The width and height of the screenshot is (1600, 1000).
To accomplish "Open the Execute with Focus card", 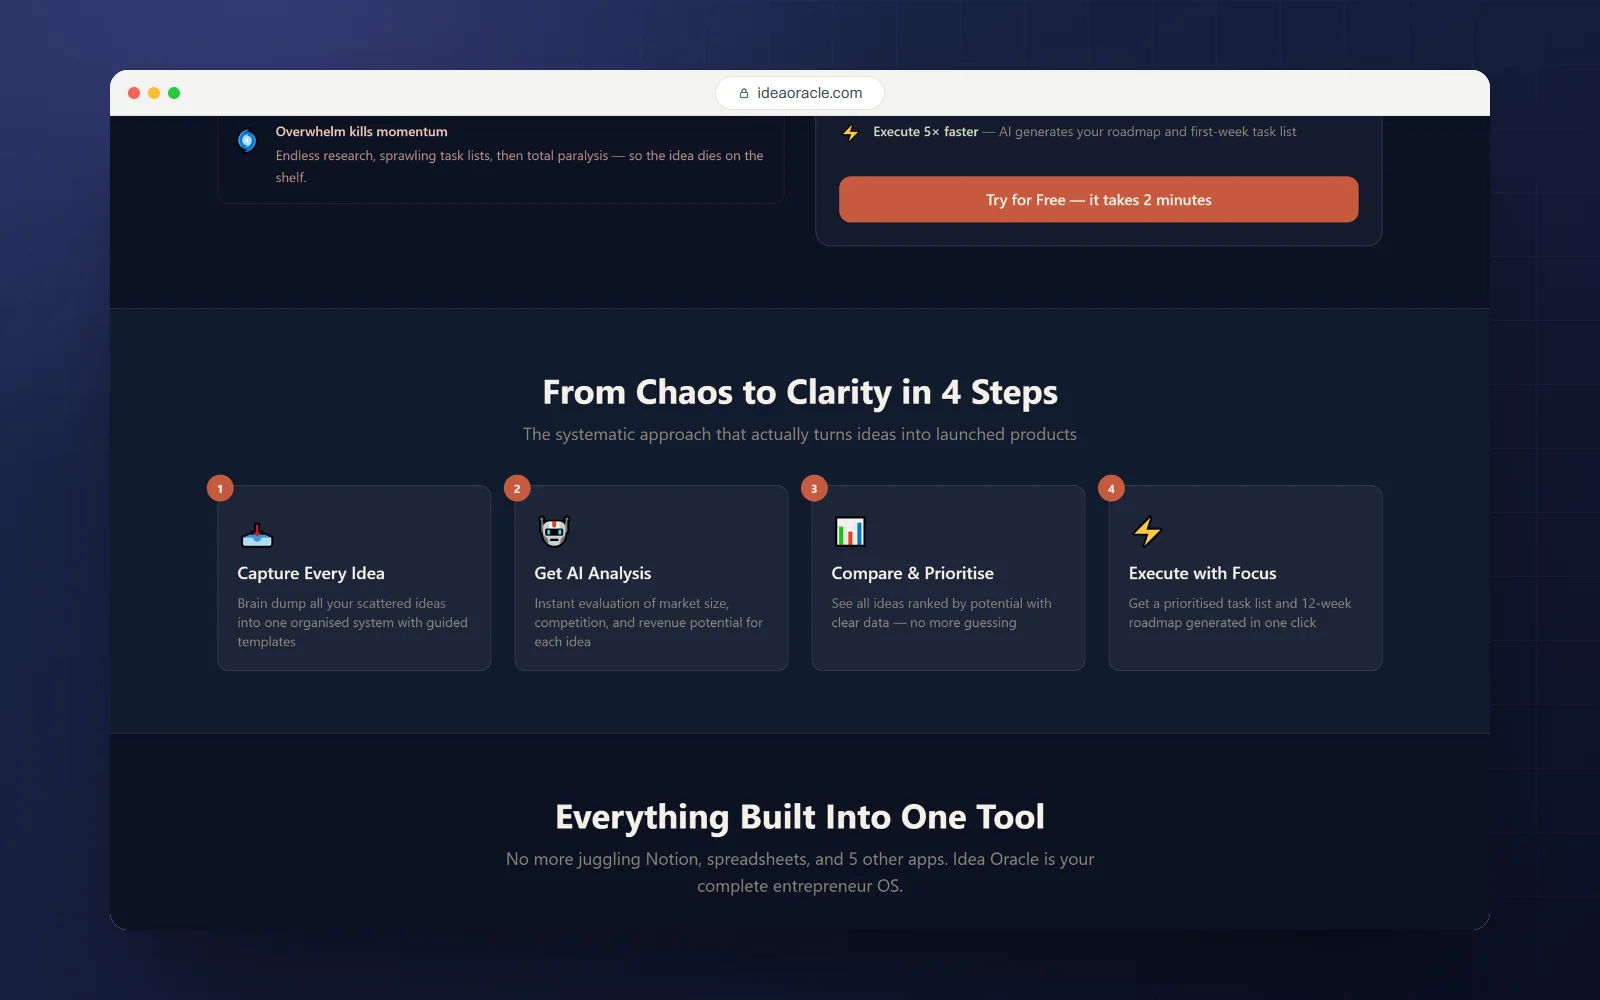I will pyautogui.click(x=1245, y=578).
